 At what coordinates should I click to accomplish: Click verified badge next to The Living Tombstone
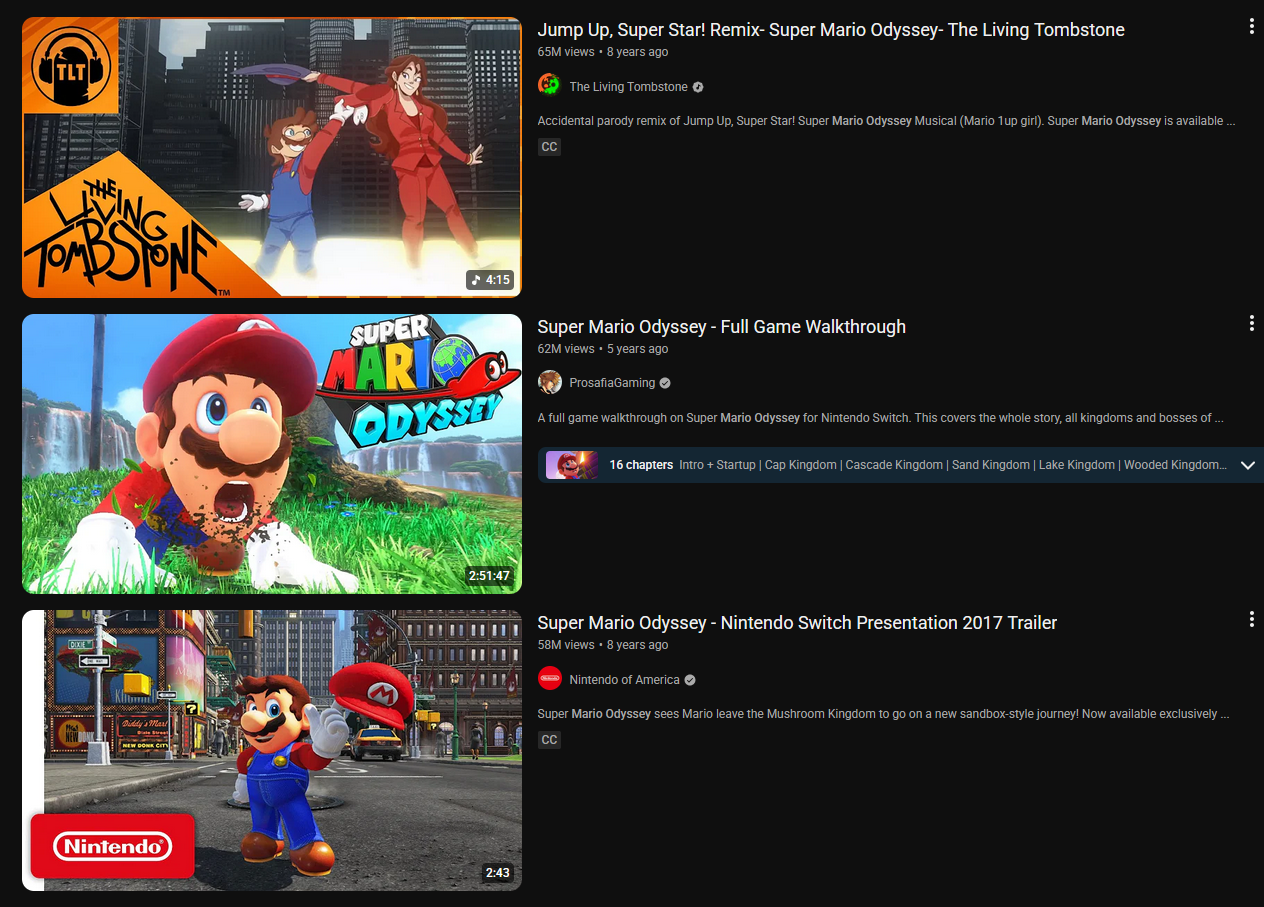point(698,87)
